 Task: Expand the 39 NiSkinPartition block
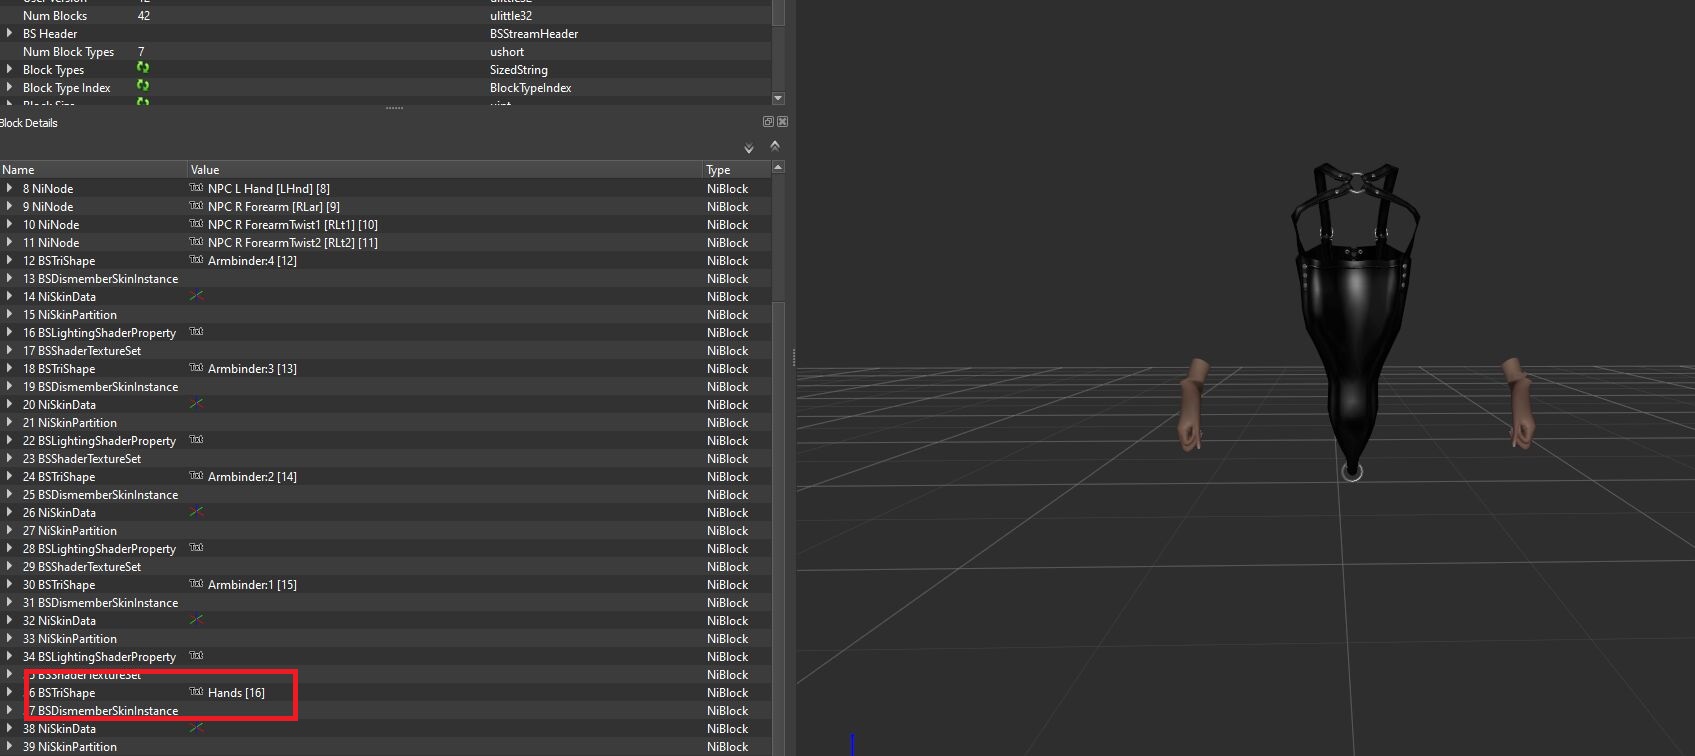coord(10,746)
